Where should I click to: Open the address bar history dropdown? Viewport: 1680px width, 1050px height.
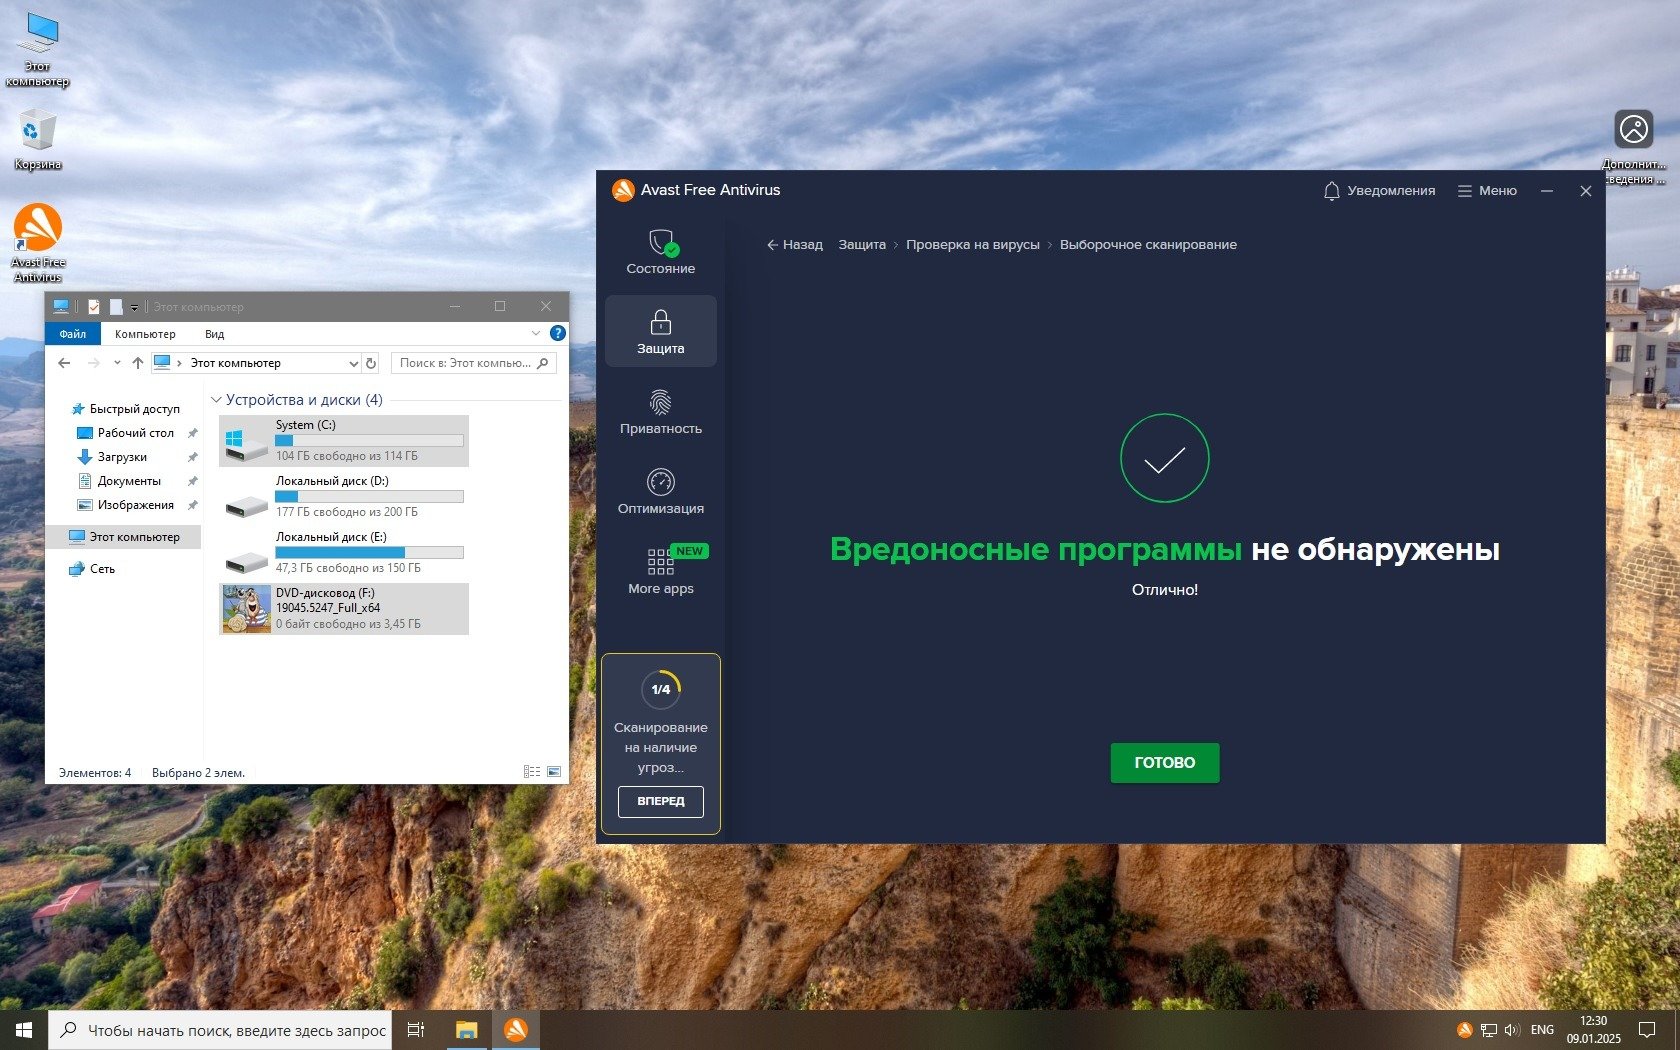(x=353, y=363)
